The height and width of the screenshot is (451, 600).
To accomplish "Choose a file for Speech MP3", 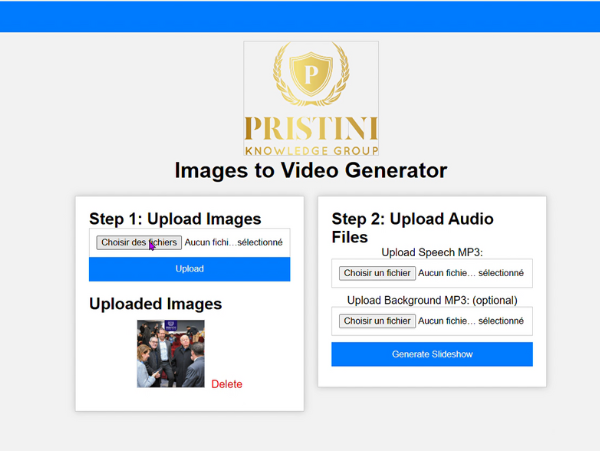I will pyautogui.click(x=377, y=273).
